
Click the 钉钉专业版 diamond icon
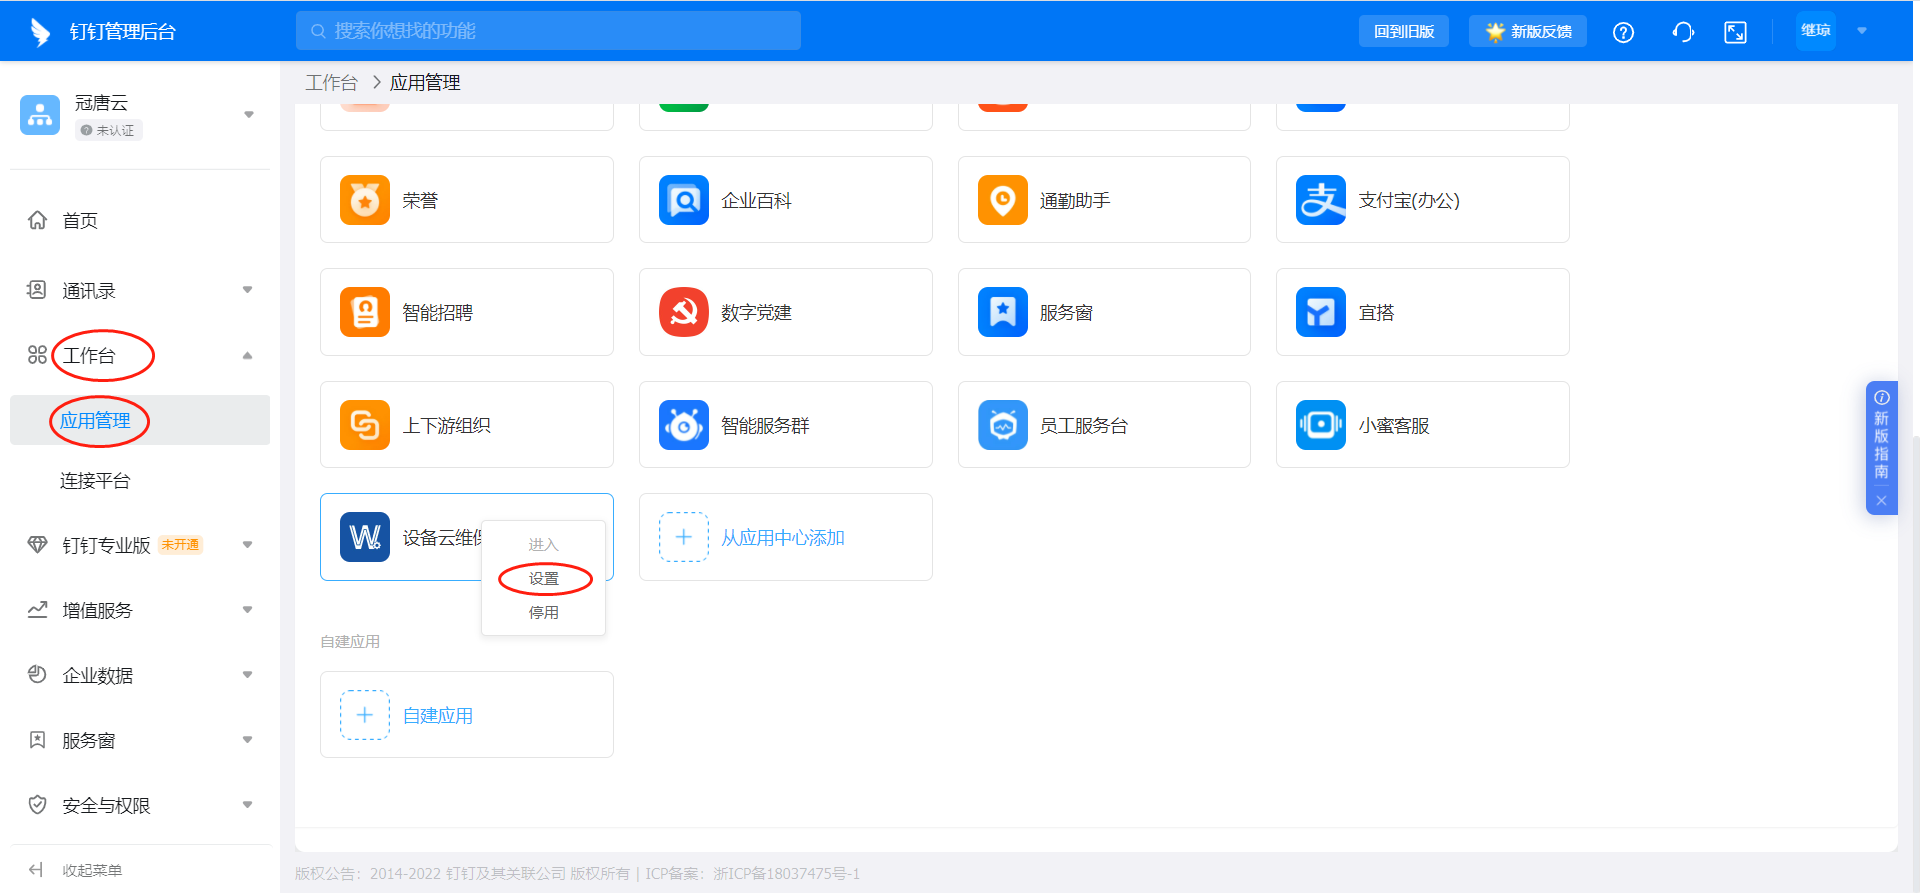pyautogui.click(x=37, y=545)
